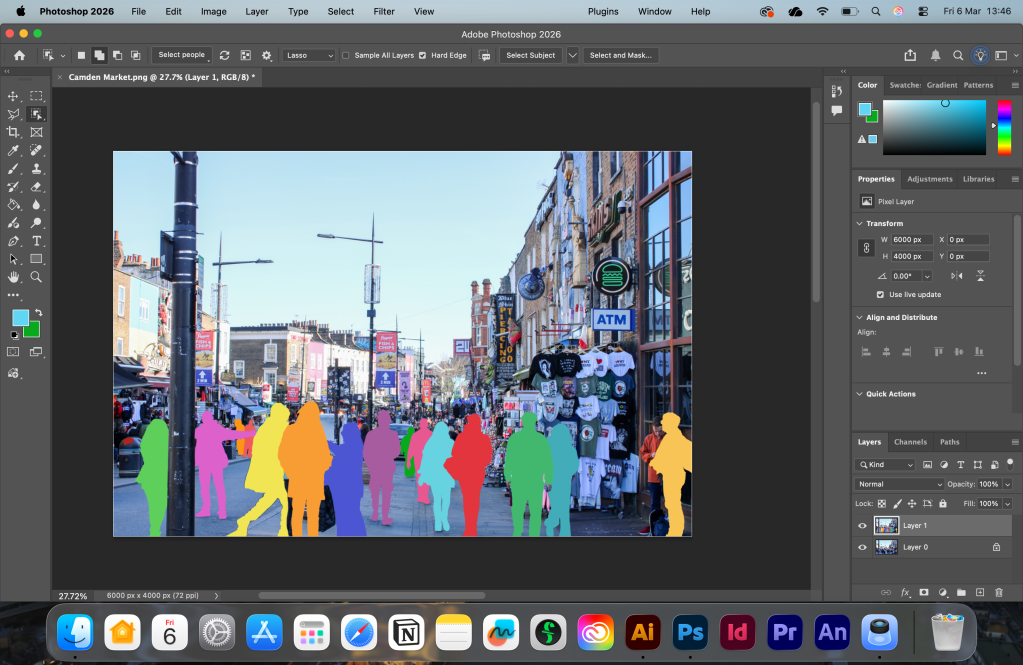
Task: Hide Layer 0 with its eye icon
Action: click(862, 547)
